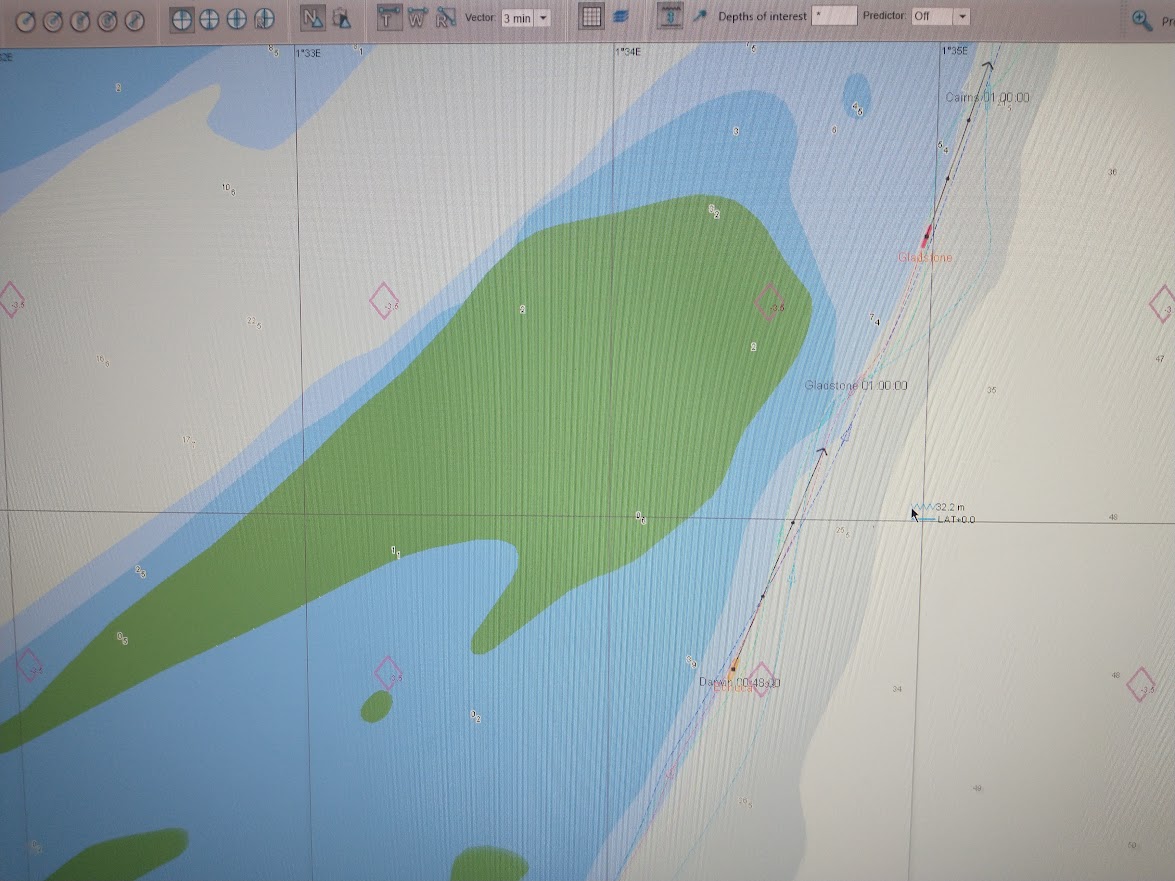The width and height of the screenshot is (1175, 881).
Task: Toggle the first crosshair centering mode
Action: coord(182,19)
